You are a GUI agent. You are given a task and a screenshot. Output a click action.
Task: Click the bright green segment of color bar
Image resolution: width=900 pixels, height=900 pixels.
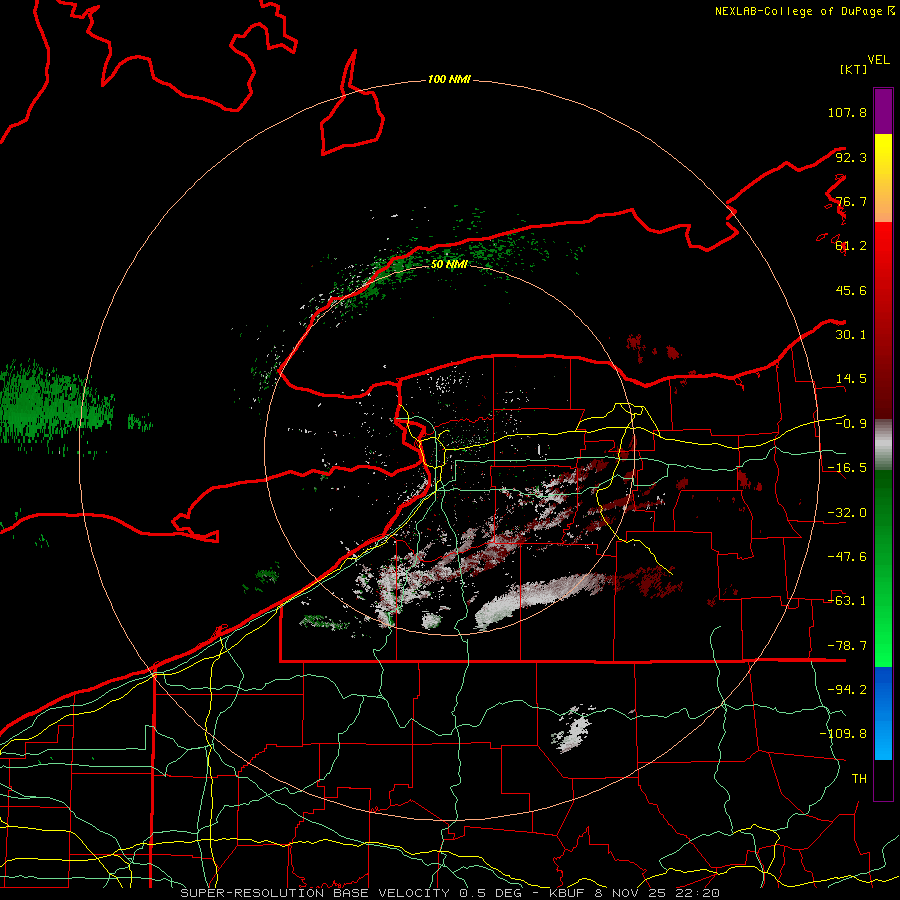(x=883, y=568)
